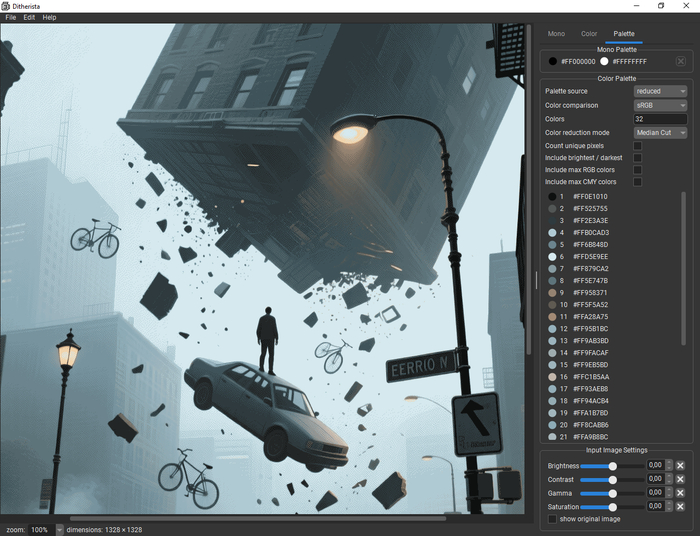The width and height of the screenshot is (700, 536).
Task: Open the Palette source dropdown
Action: point(660,91)
